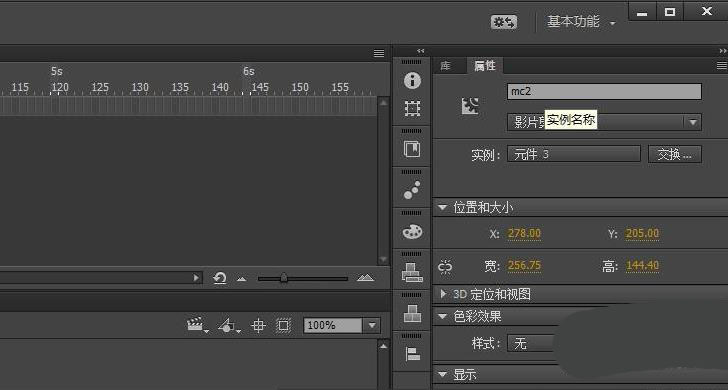This screenshot has height=390, width=728.
Task: Click the timeline zoom slider handle
Action: point(283,278)
